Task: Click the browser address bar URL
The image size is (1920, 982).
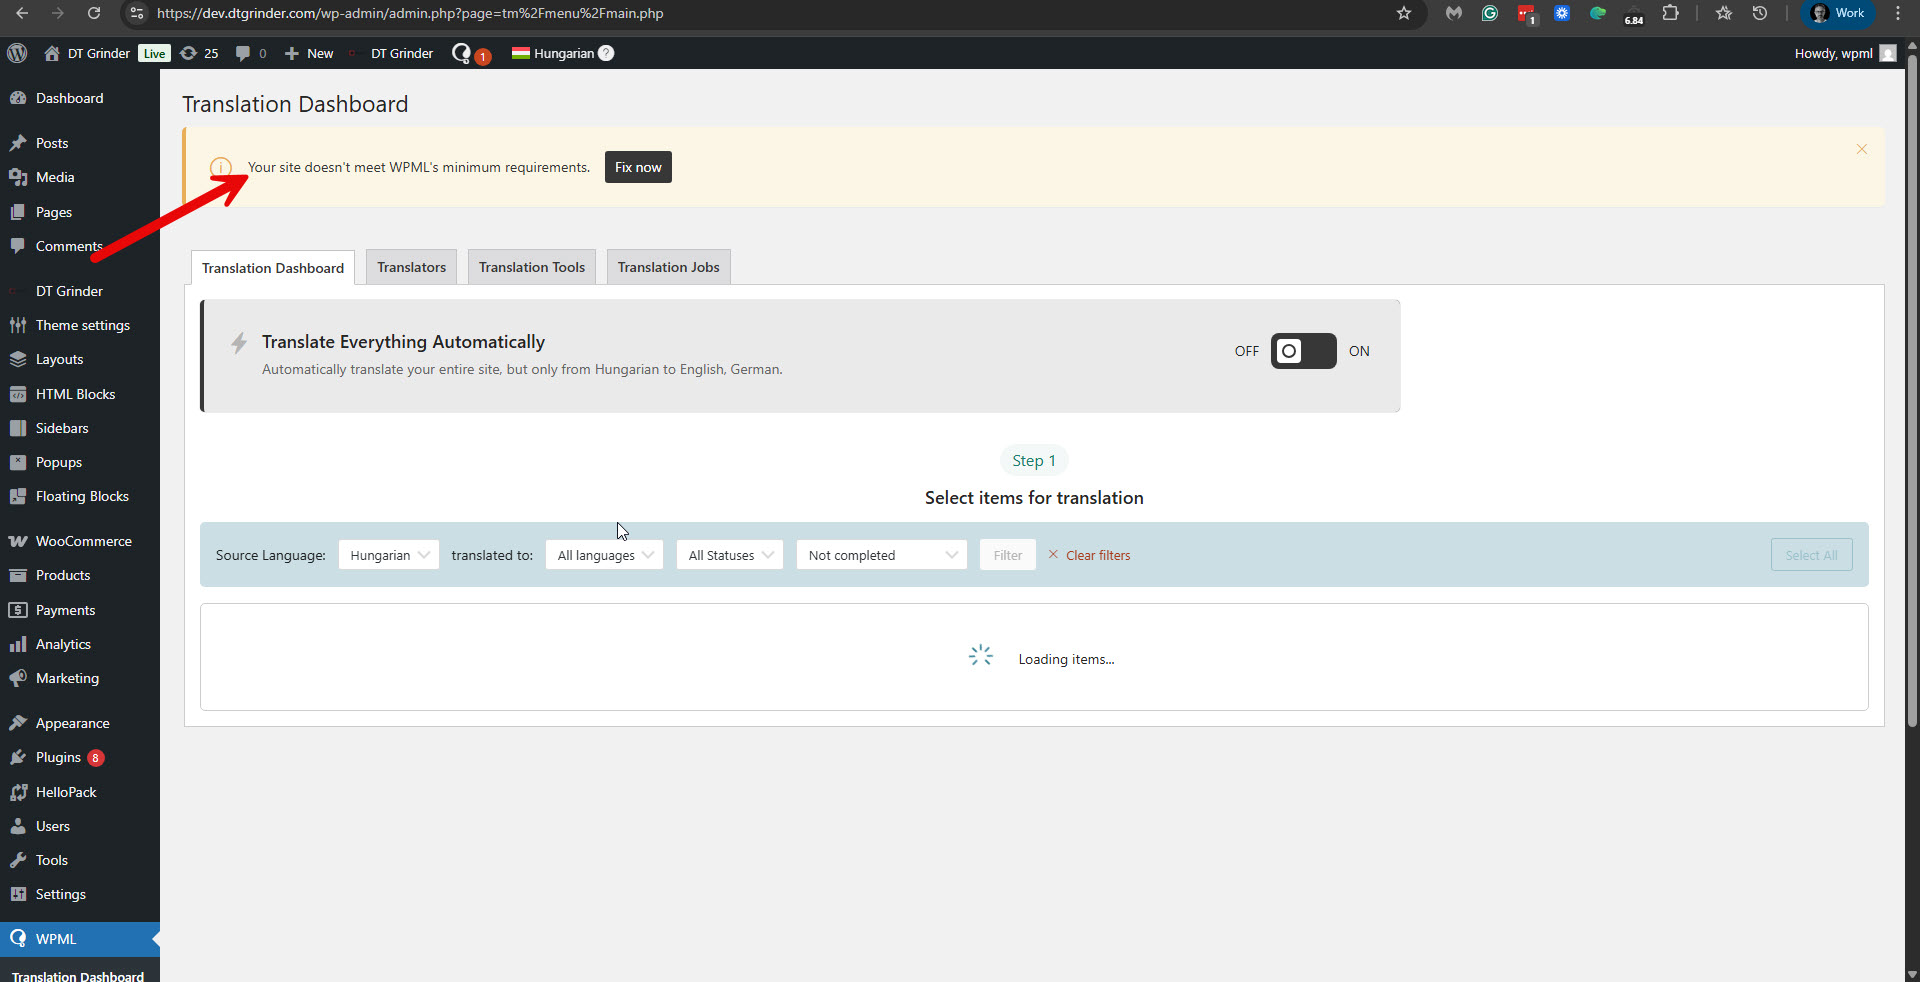Action: pos(410,13)
